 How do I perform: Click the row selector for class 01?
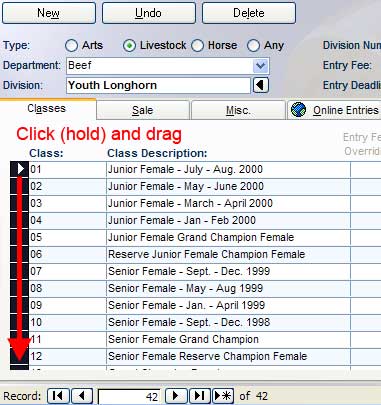coord(19,170)
